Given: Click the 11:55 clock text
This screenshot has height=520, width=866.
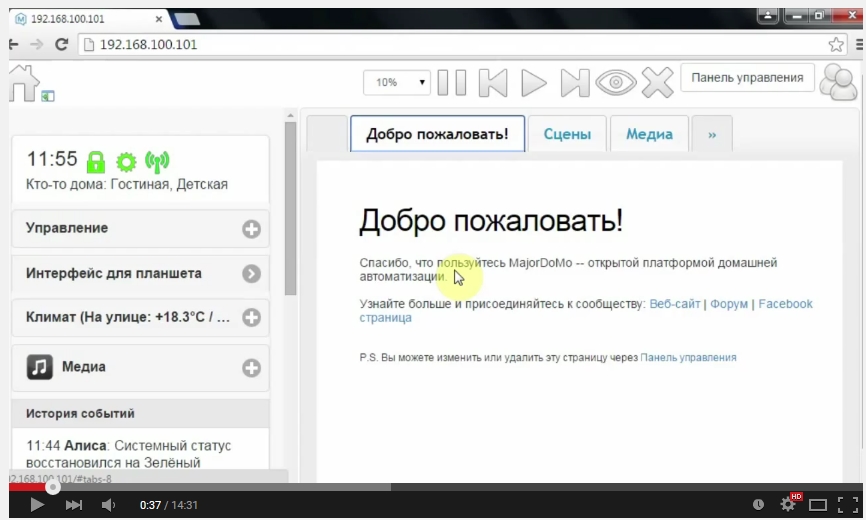Looking at the screenshot, I should pyautogui.click(x=52, y=159).
